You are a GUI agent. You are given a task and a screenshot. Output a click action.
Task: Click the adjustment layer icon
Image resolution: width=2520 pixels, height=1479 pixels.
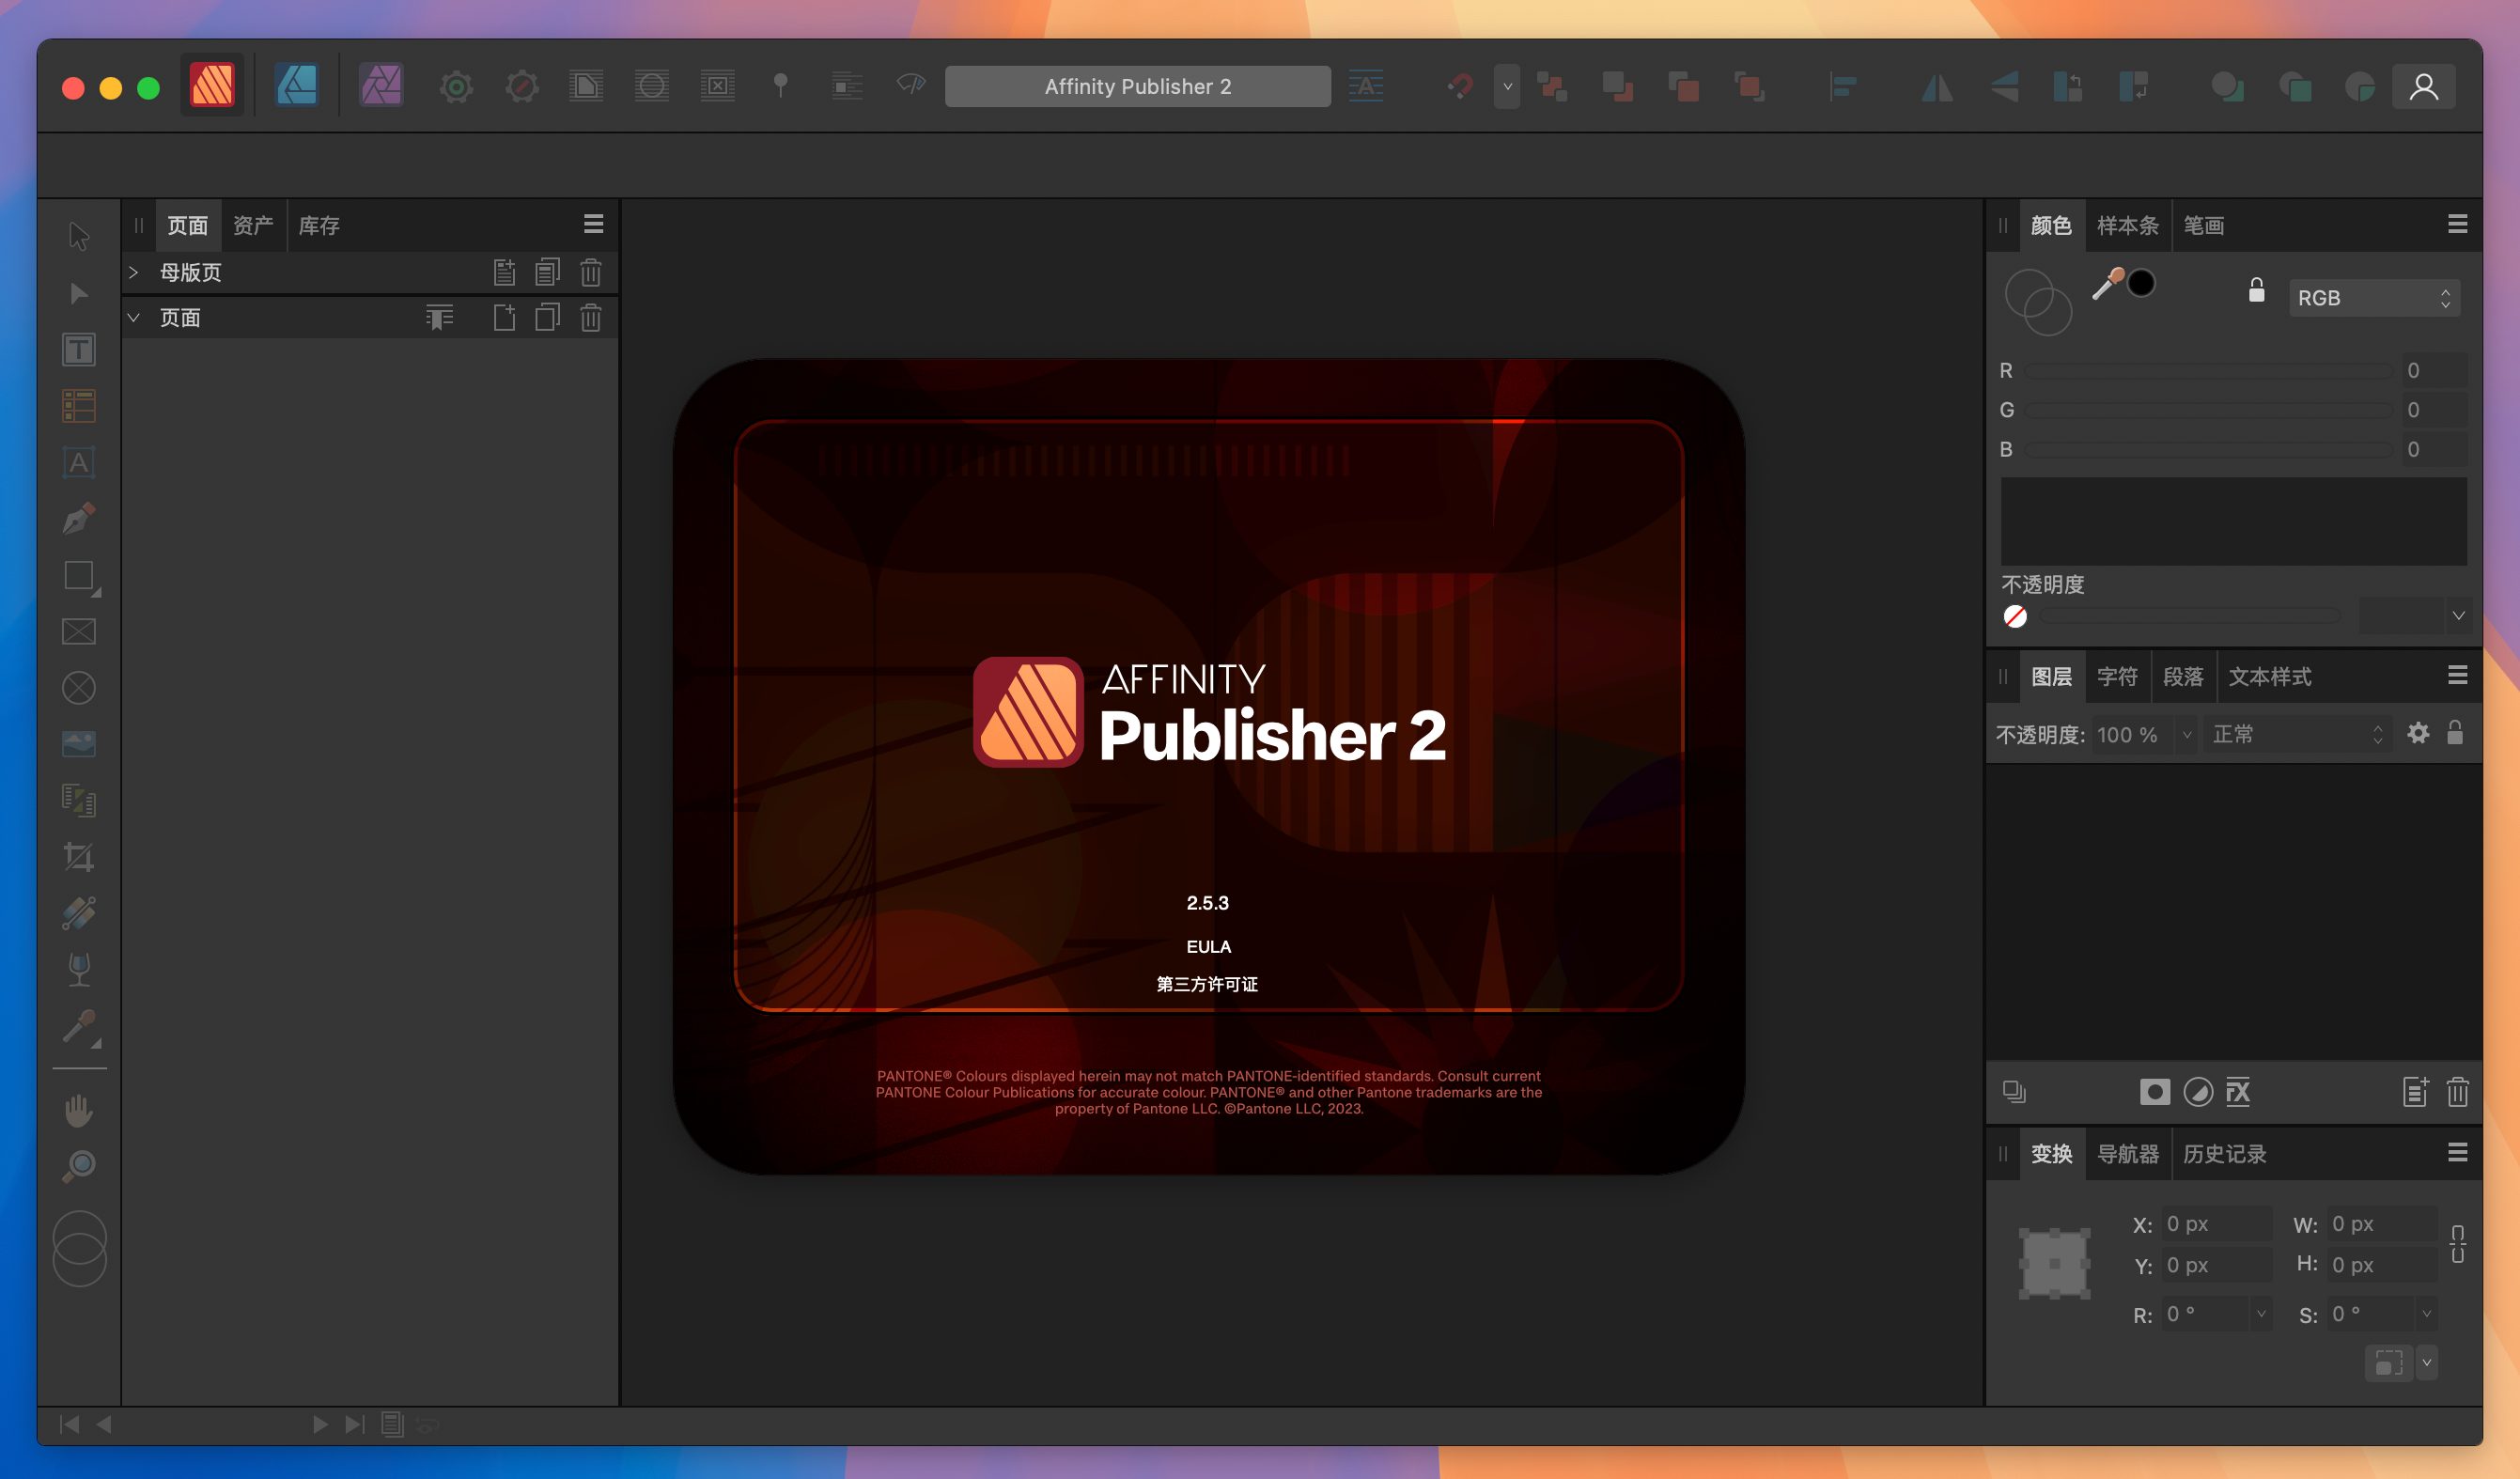coord(2197,1092)
